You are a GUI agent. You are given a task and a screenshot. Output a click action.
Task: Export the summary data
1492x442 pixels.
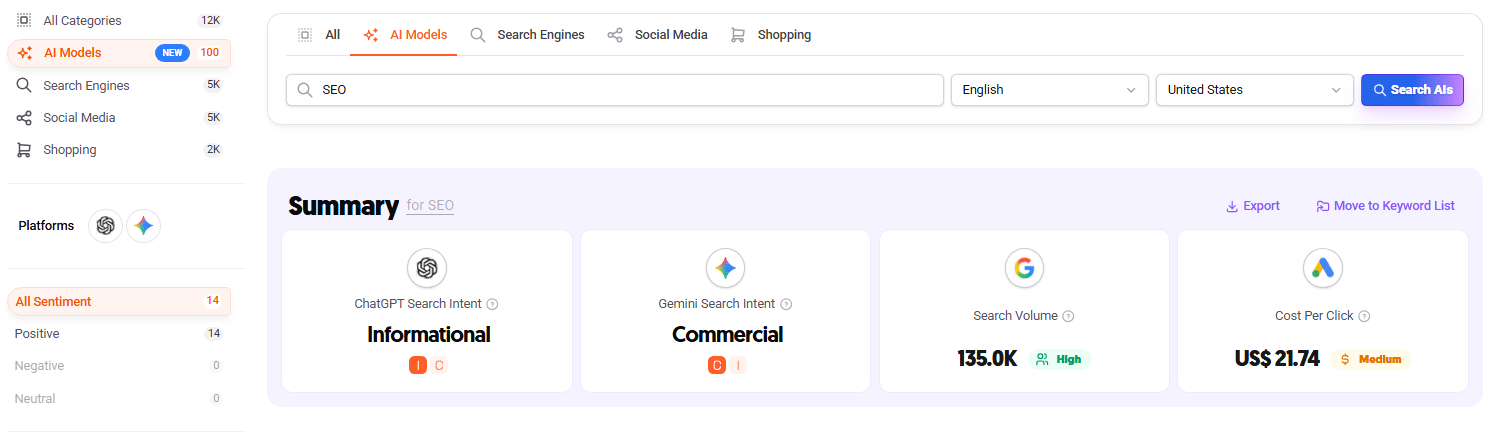tap(1253, 206)
